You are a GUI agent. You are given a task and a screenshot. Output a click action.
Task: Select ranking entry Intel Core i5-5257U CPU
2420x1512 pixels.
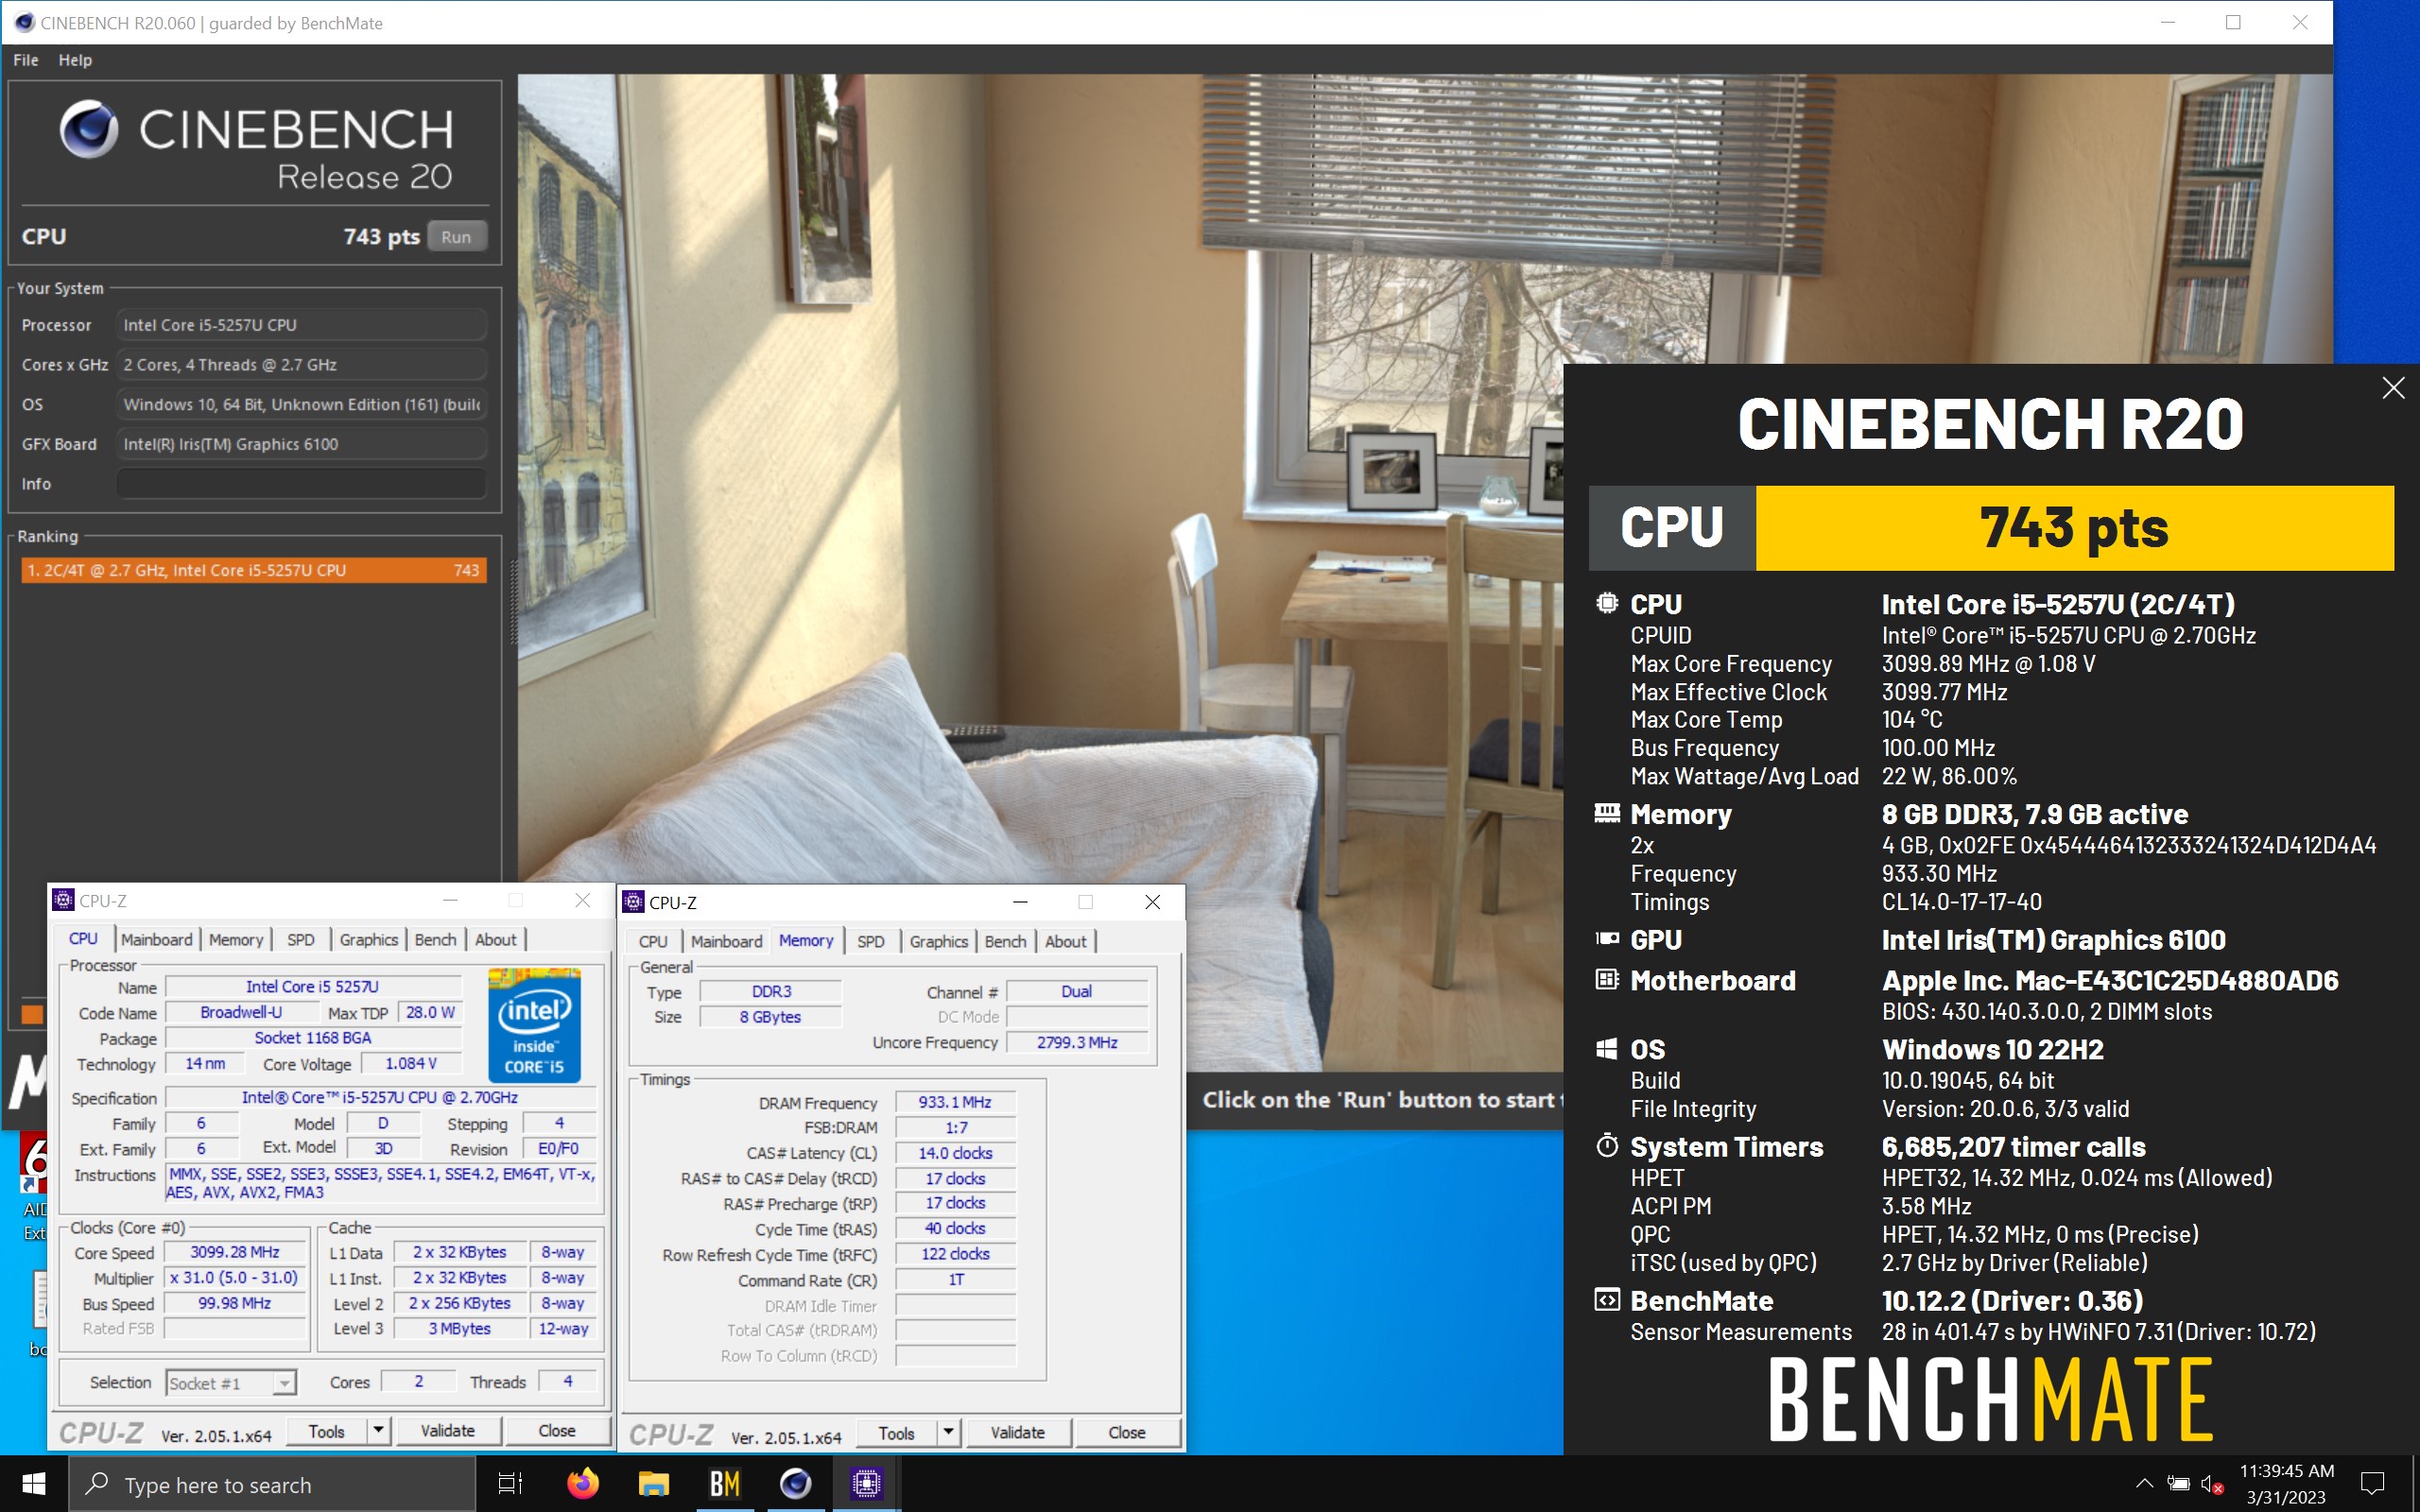tap(253, 570)
